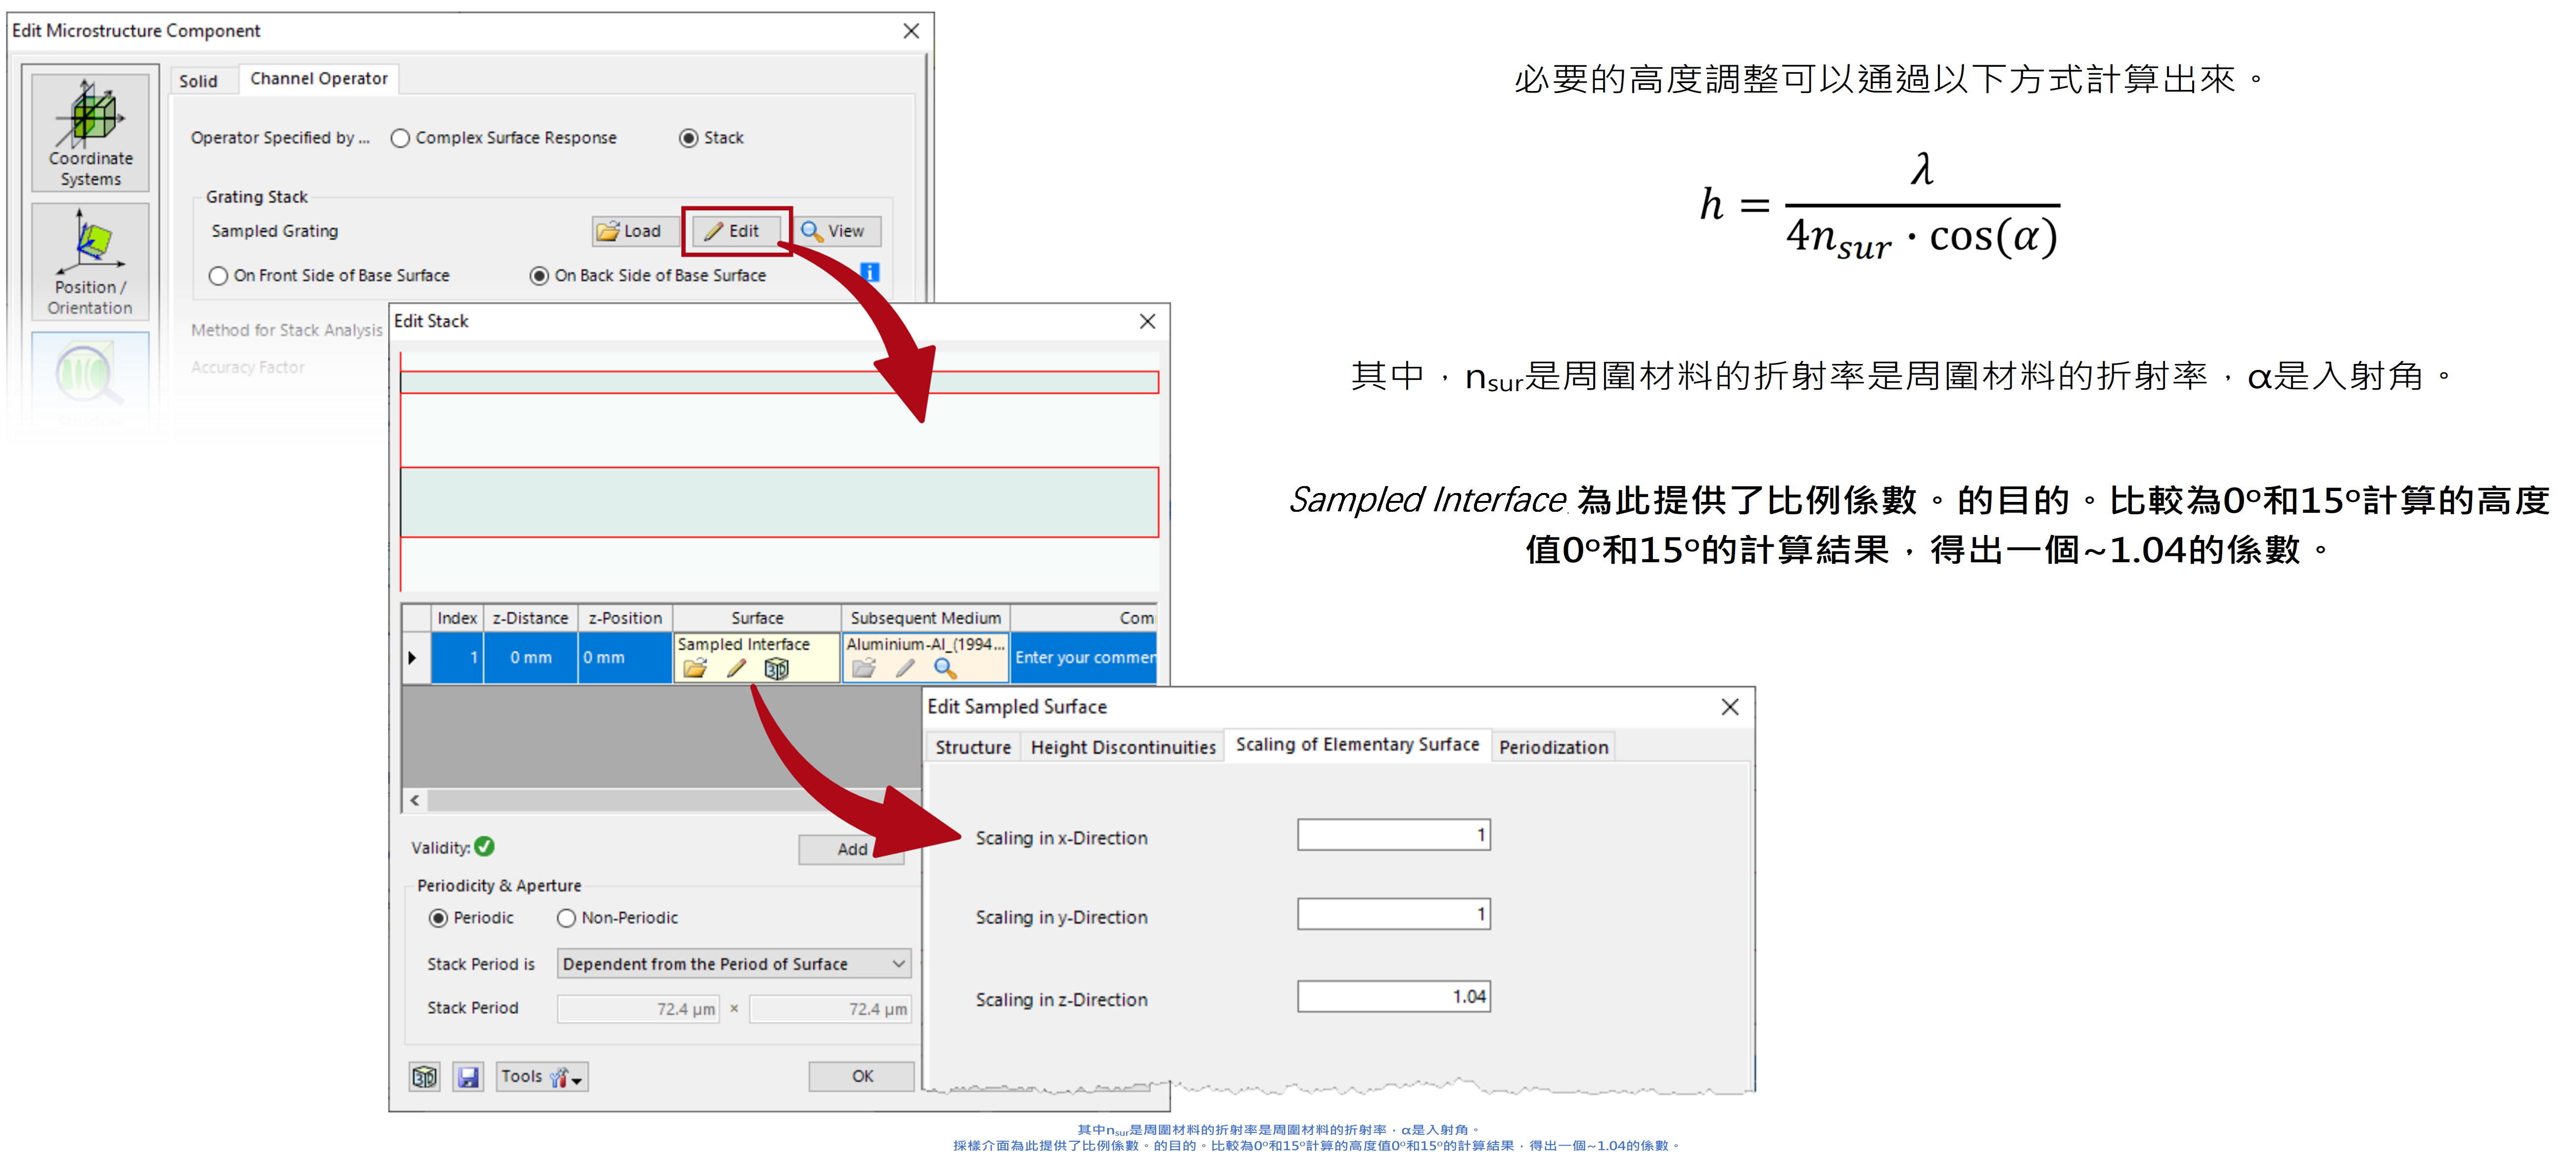Click the z-Position '0 mm' cell
The width and height of the screenshot is (2576, 1167).
pyautogui.click(x=625, y=657)
